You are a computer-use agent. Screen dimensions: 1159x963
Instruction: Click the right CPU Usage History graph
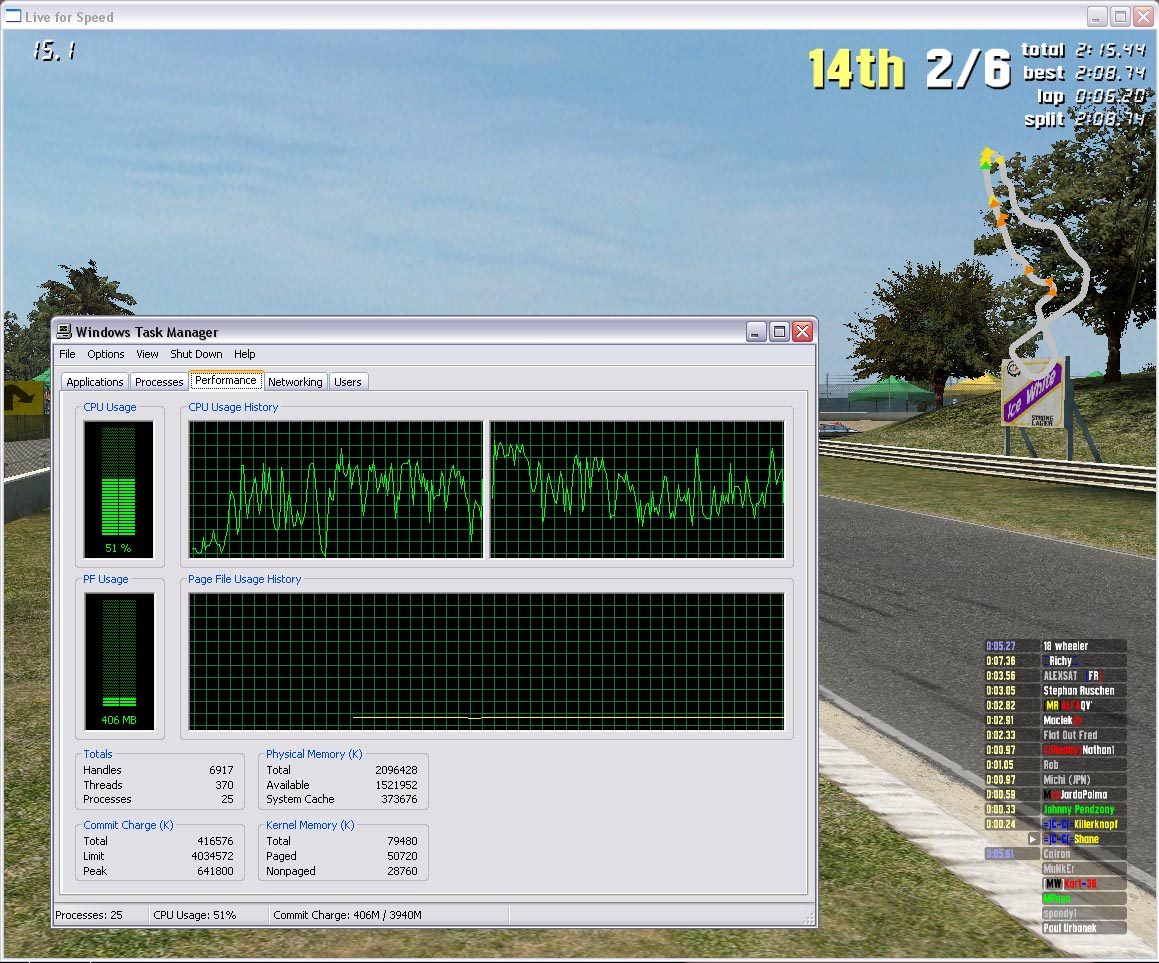(x=637, y=489)
